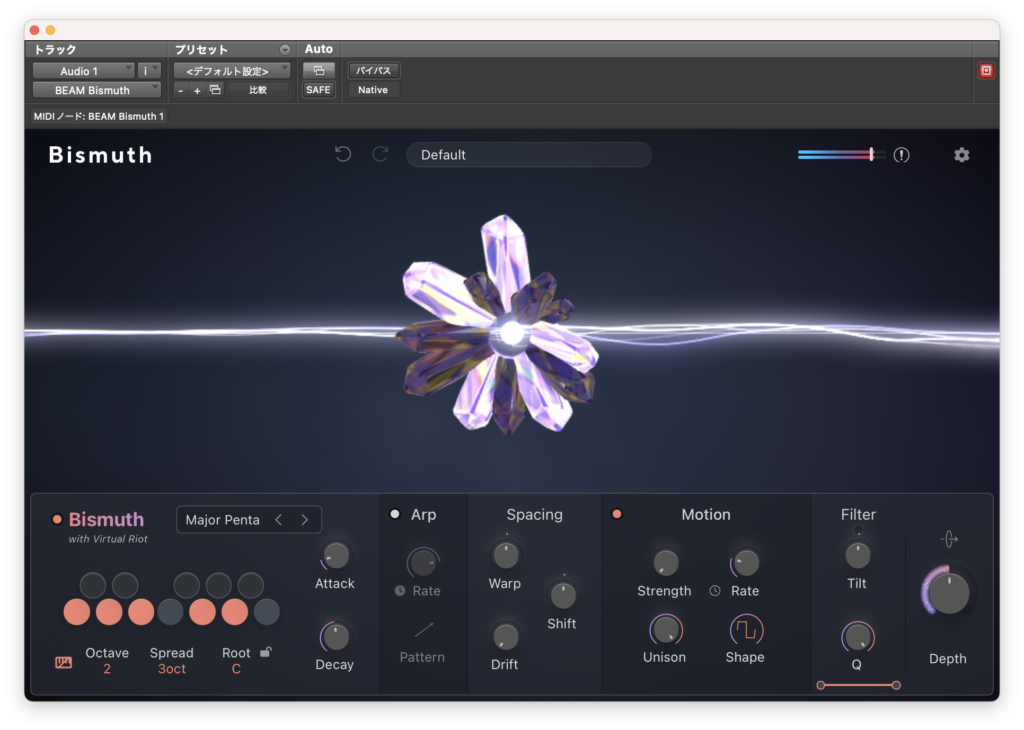Click the Decay knob
Screen dimensions: 1024x730
pyautogui.click(x=335, y=637)
